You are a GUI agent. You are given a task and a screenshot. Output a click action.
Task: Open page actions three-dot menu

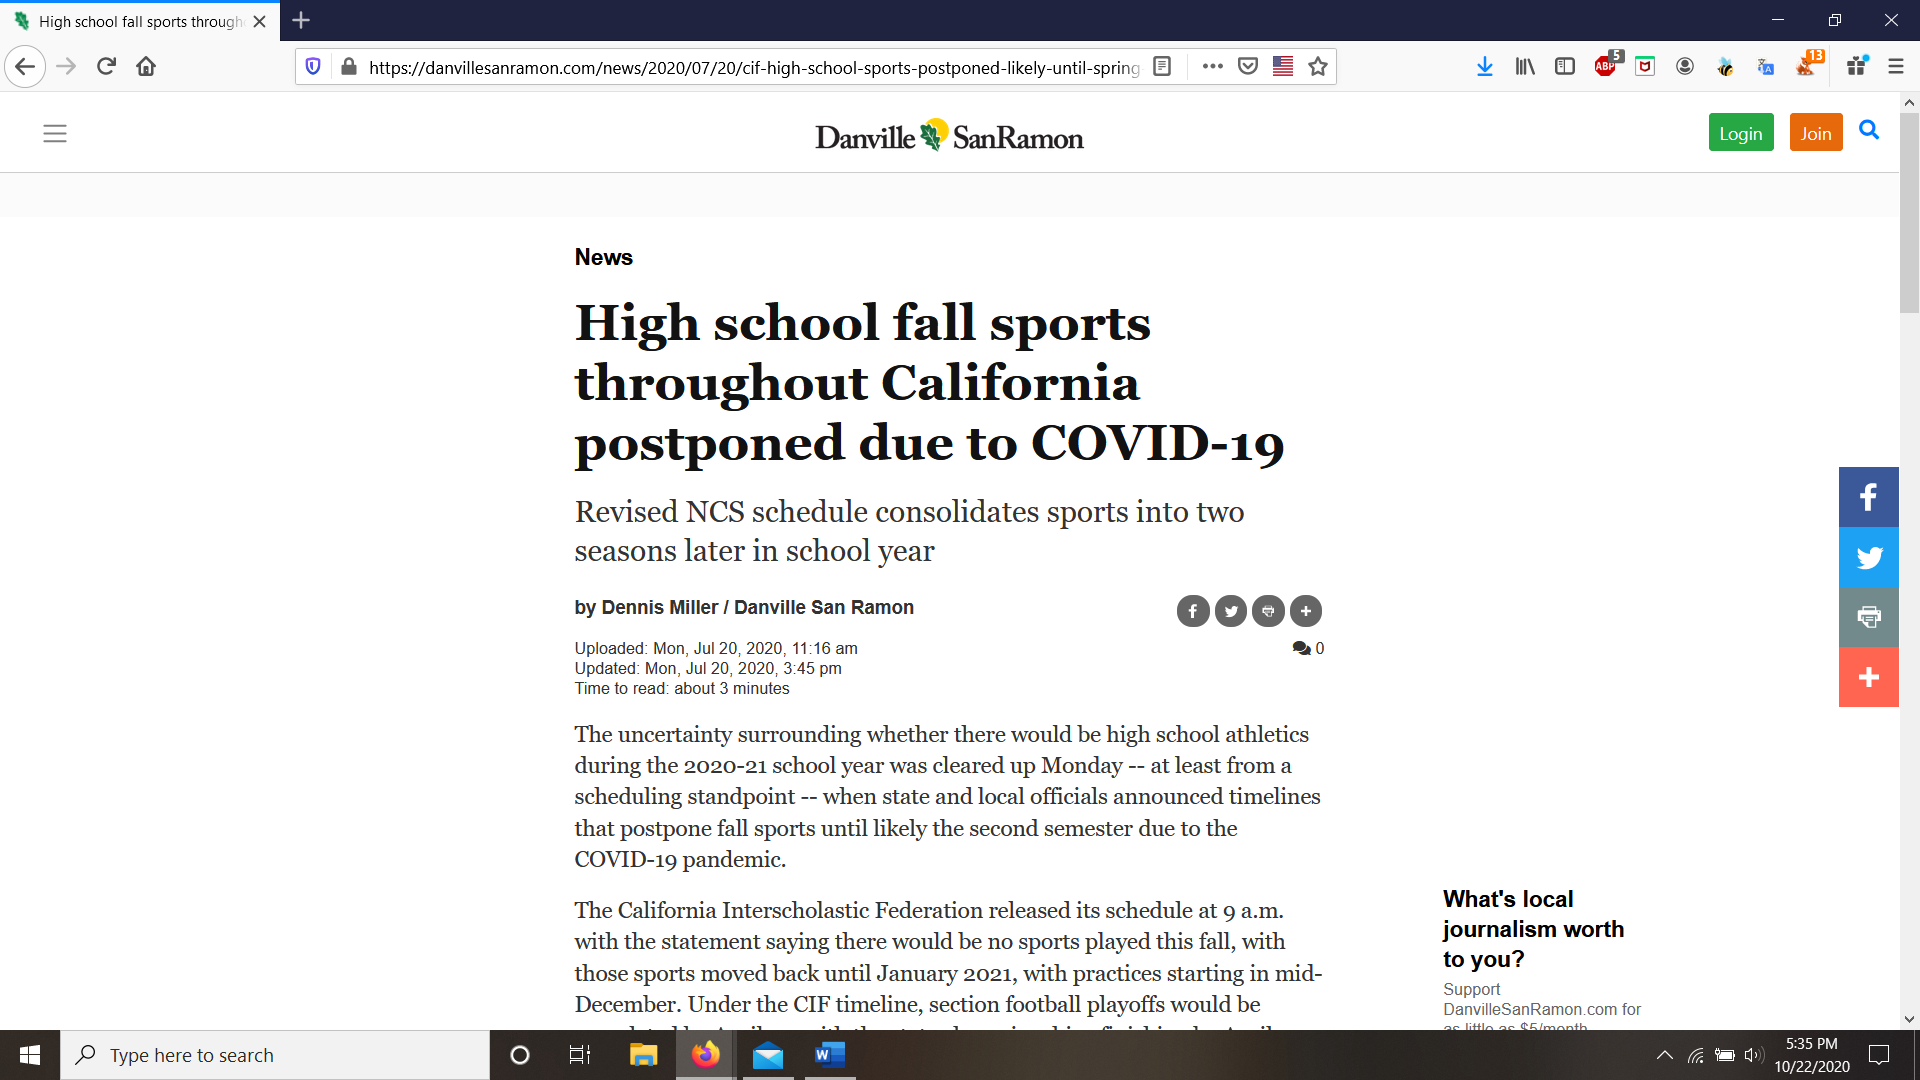(x=1212, y=66)
